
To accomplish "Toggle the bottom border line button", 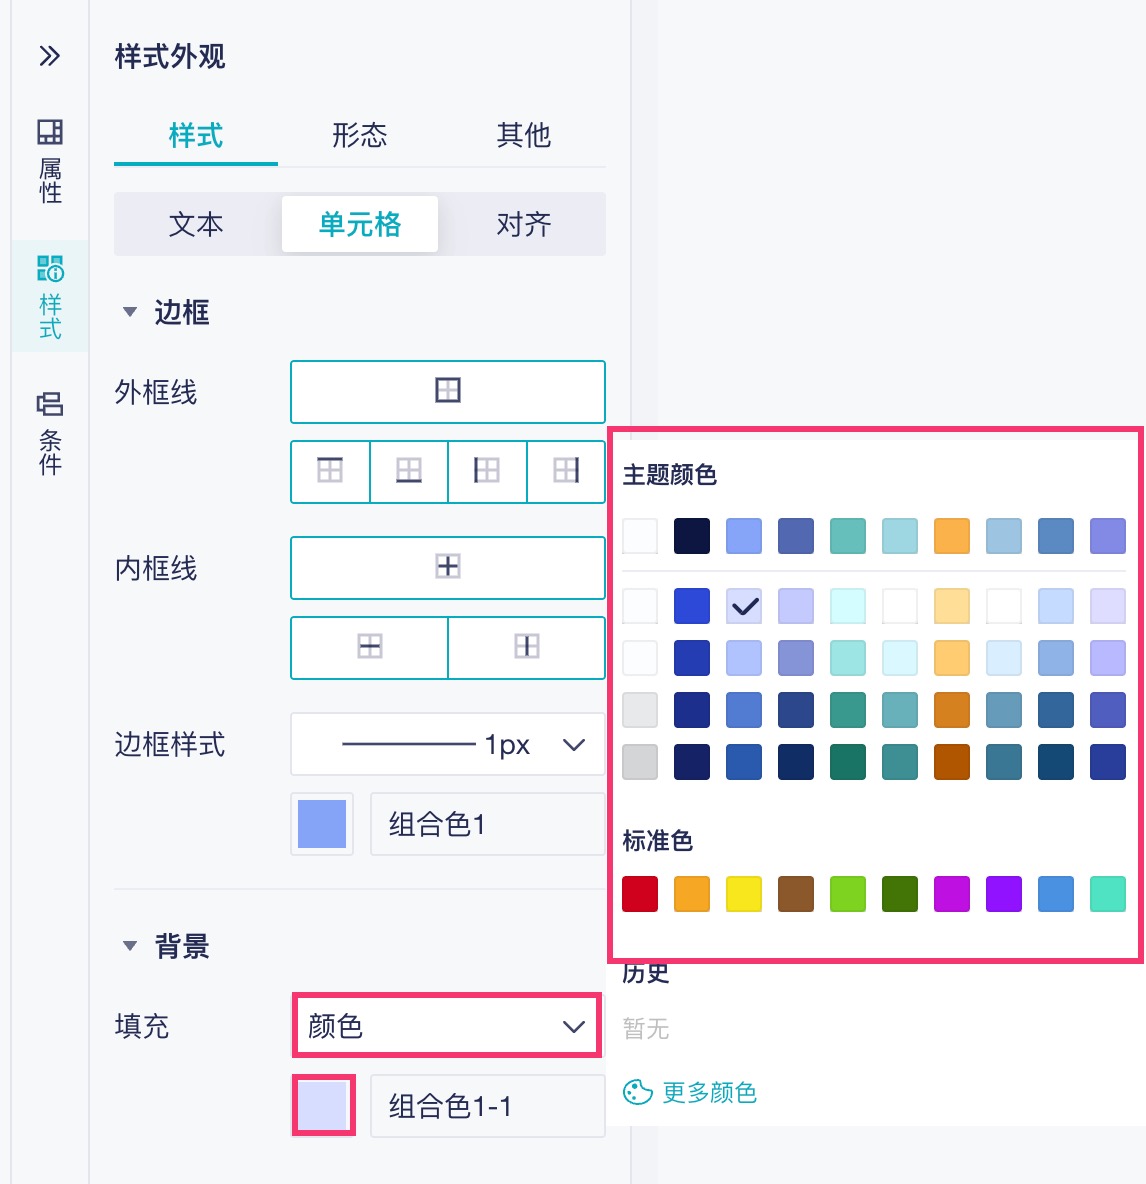I will click(408, 471).
